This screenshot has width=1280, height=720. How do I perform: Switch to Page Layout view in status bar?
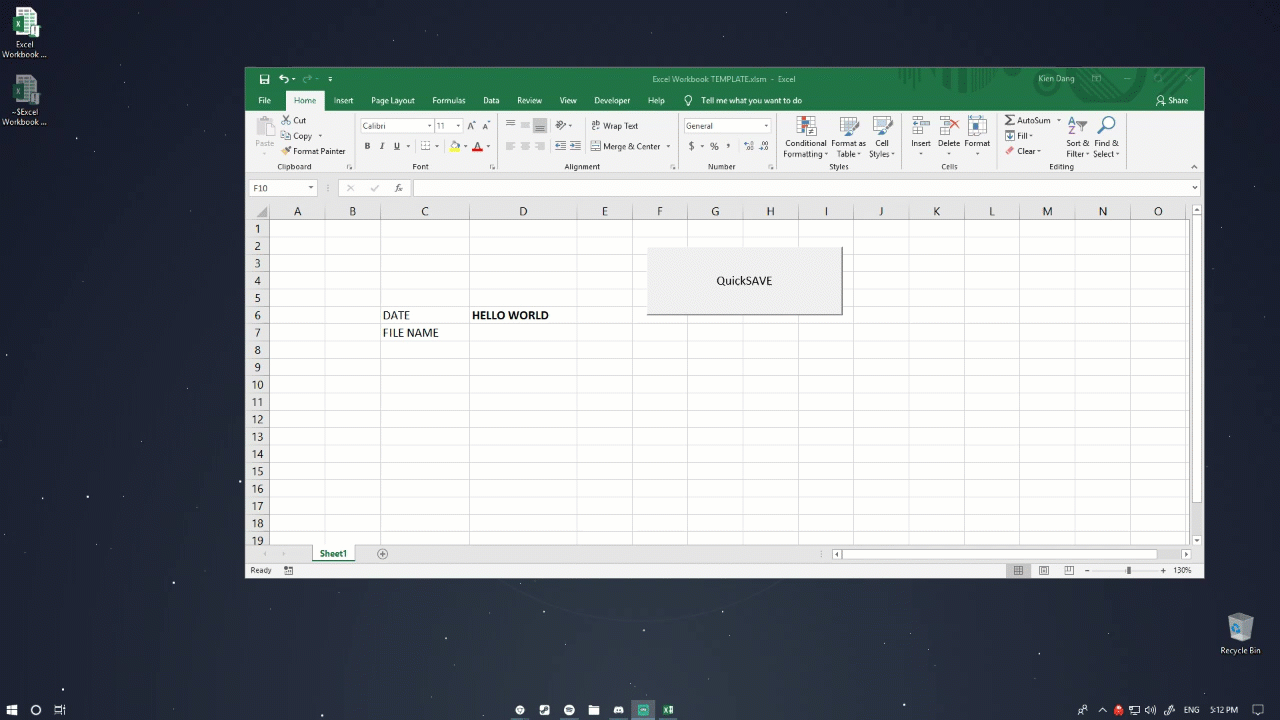(1043, 570)
